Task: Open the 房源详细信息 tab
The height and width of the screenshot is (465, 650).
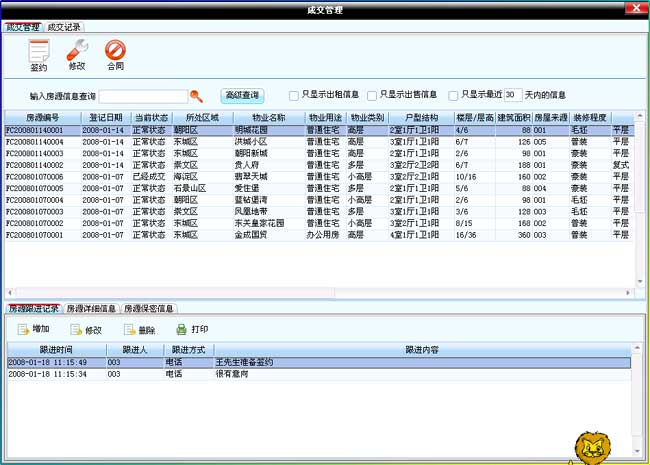Action: pos(92,309)
